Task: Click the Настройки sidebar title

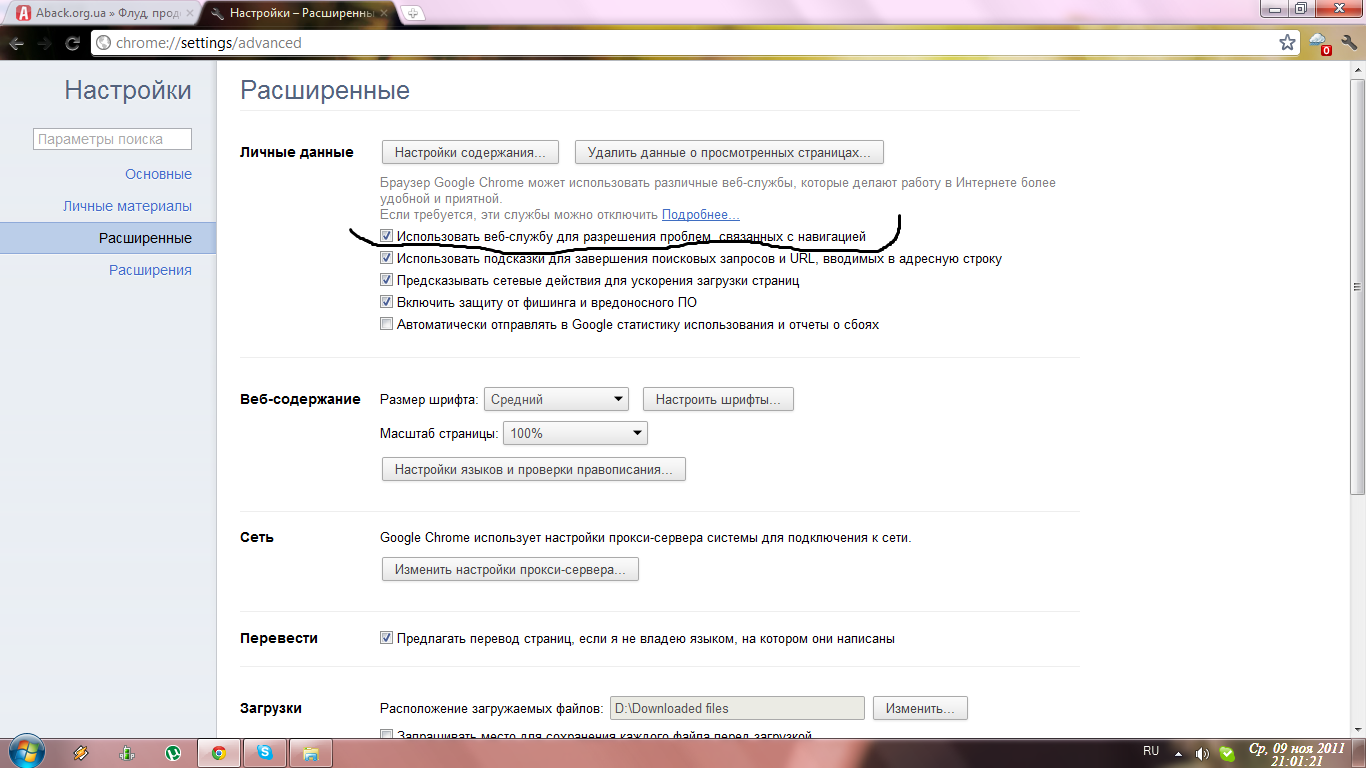Action: 128,91
